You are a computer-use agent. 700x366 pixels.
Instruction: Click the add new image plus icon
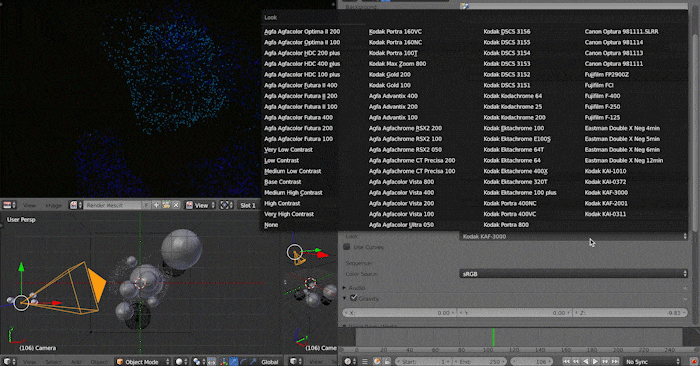coord(156,205)
